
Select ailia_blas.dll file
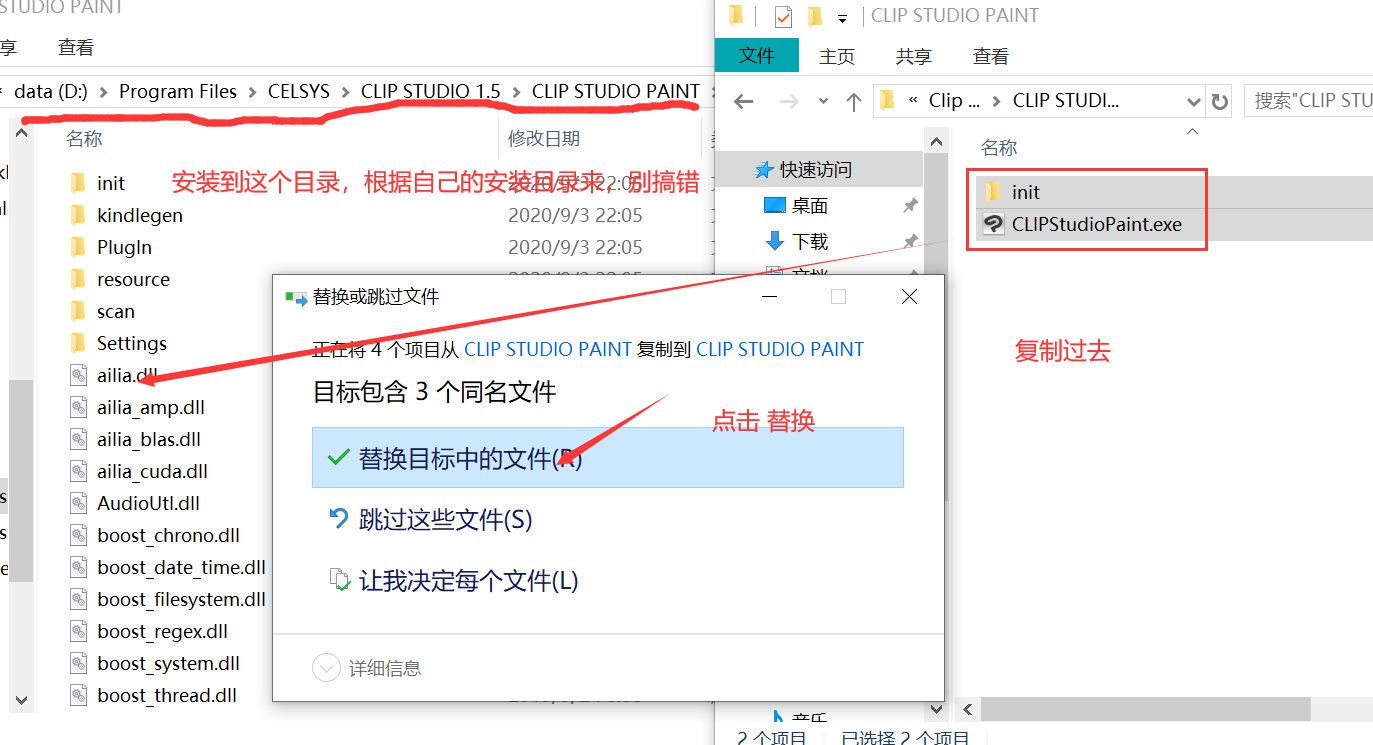click(x=149, y=439)
